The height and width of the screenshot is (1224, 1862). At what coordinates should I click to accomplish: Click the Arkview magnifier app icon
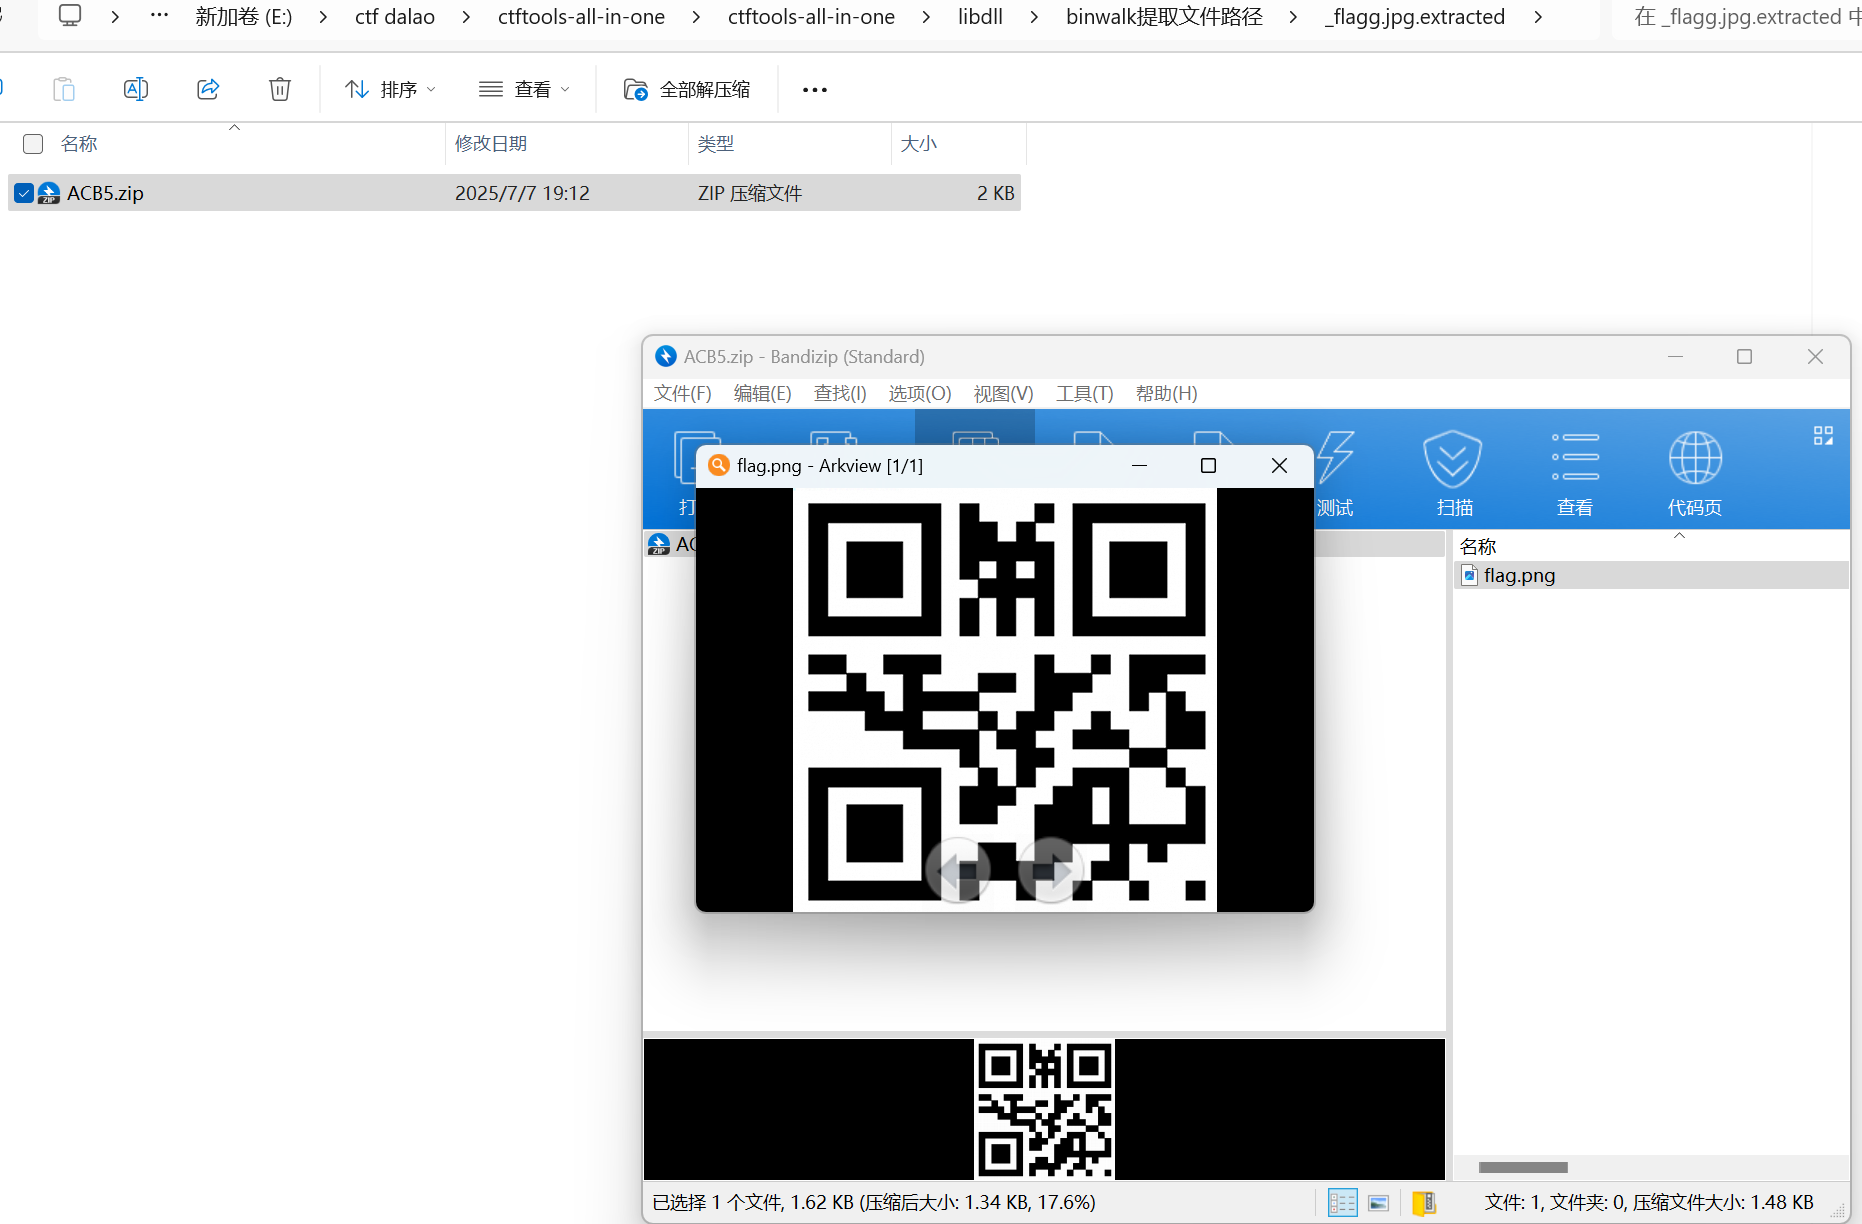[x=718, y=465]
